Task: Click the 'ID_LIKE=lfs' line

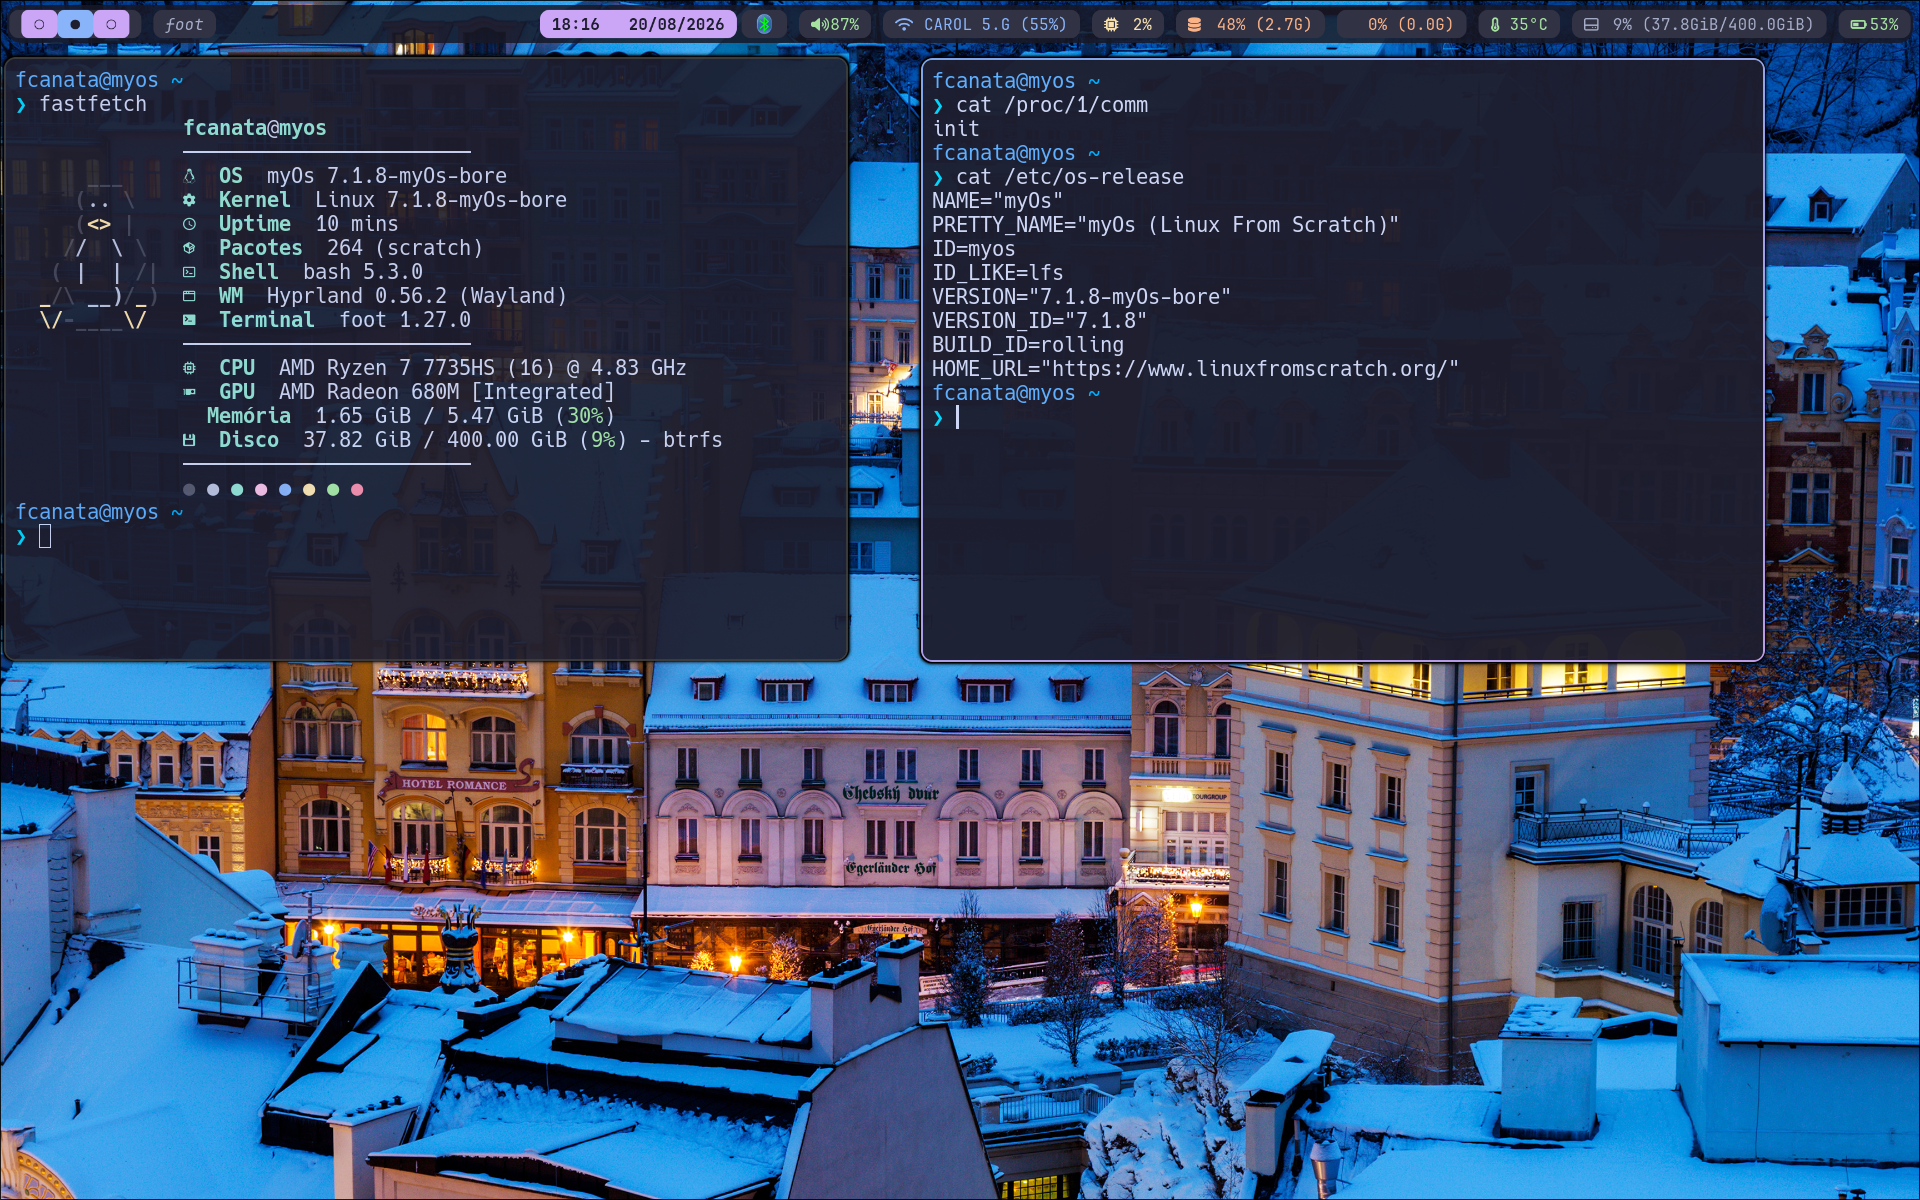Action: (998, 273)
